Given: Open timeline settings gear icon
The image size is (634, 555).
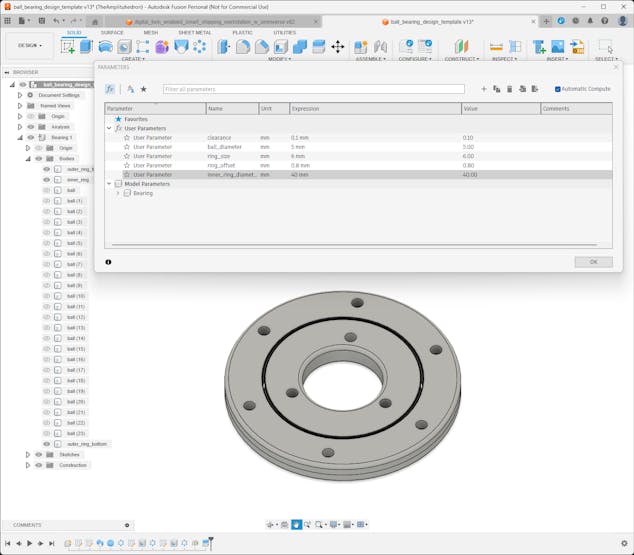Looking at the screenshot, I should (625, 543).
